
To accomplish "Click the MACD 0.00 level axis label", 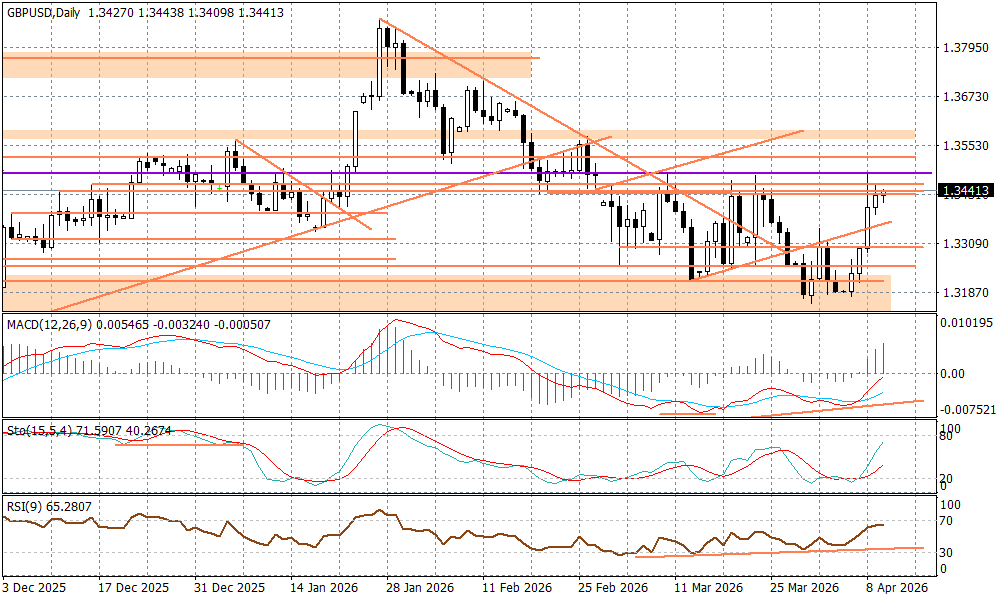I will click(x=954, y=373).
